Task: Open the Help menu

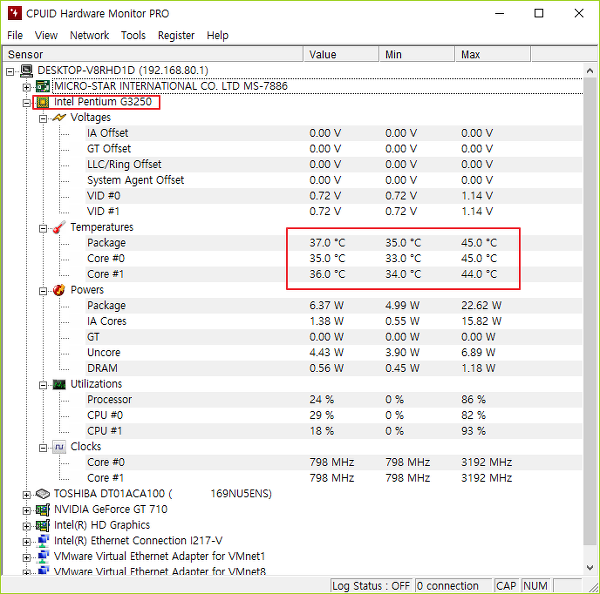Action: tap(217, 35)
